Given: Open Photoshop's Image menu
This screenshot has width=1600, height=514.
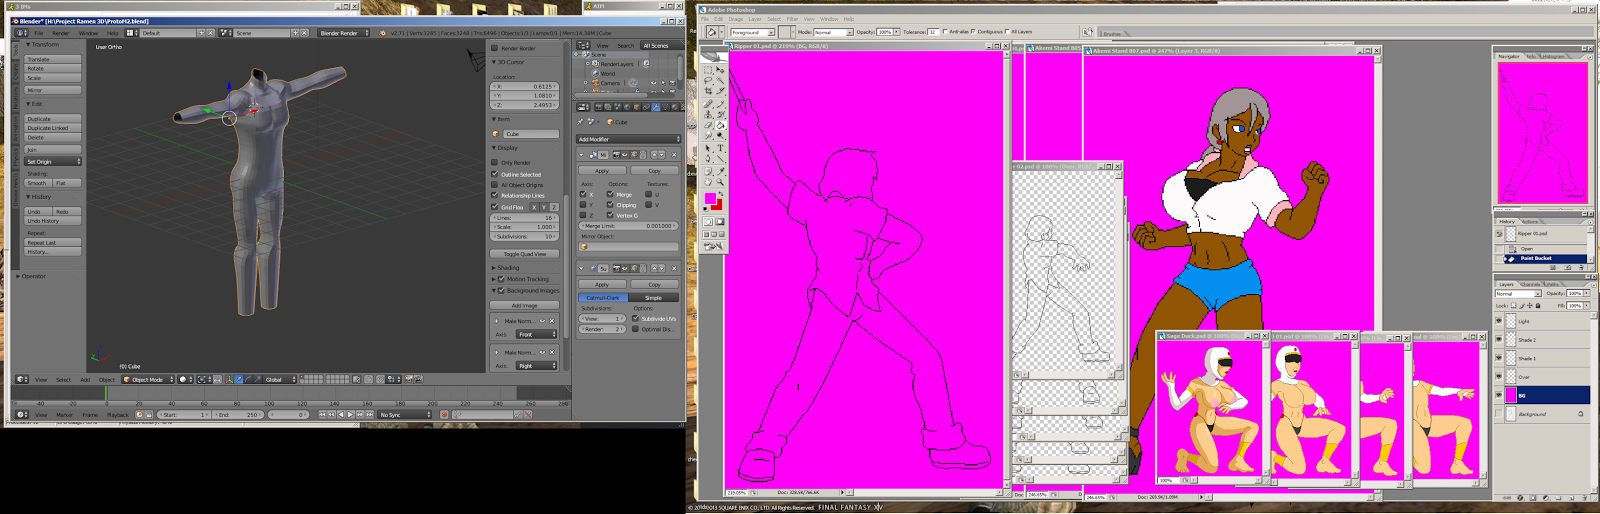Looking at the screenshot, I should [x=736, y=19].
